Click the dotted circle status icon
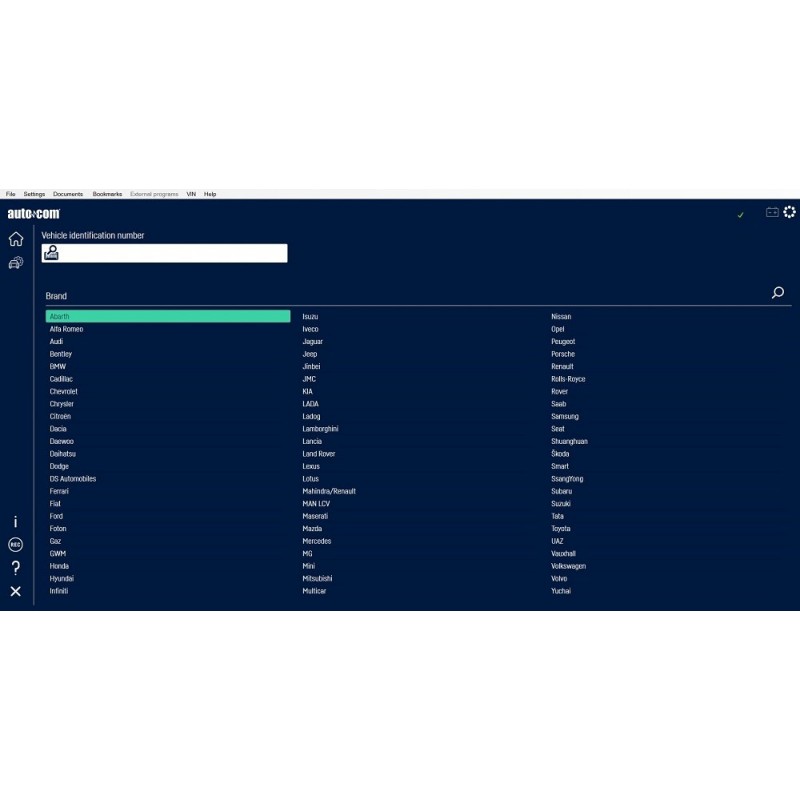The height and width of the screenshot is (800, 800). [x=790, y=212]
